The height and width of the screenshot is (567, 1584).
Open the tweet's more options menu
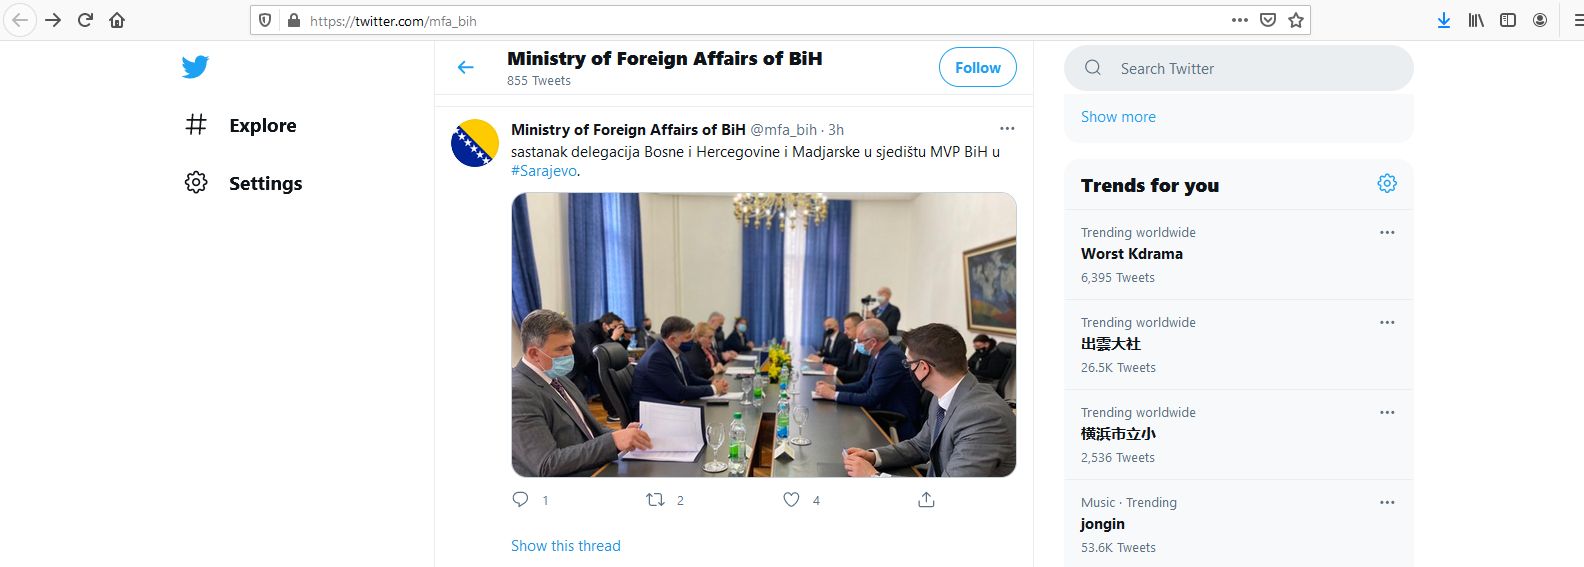[x=1007, y=128]
